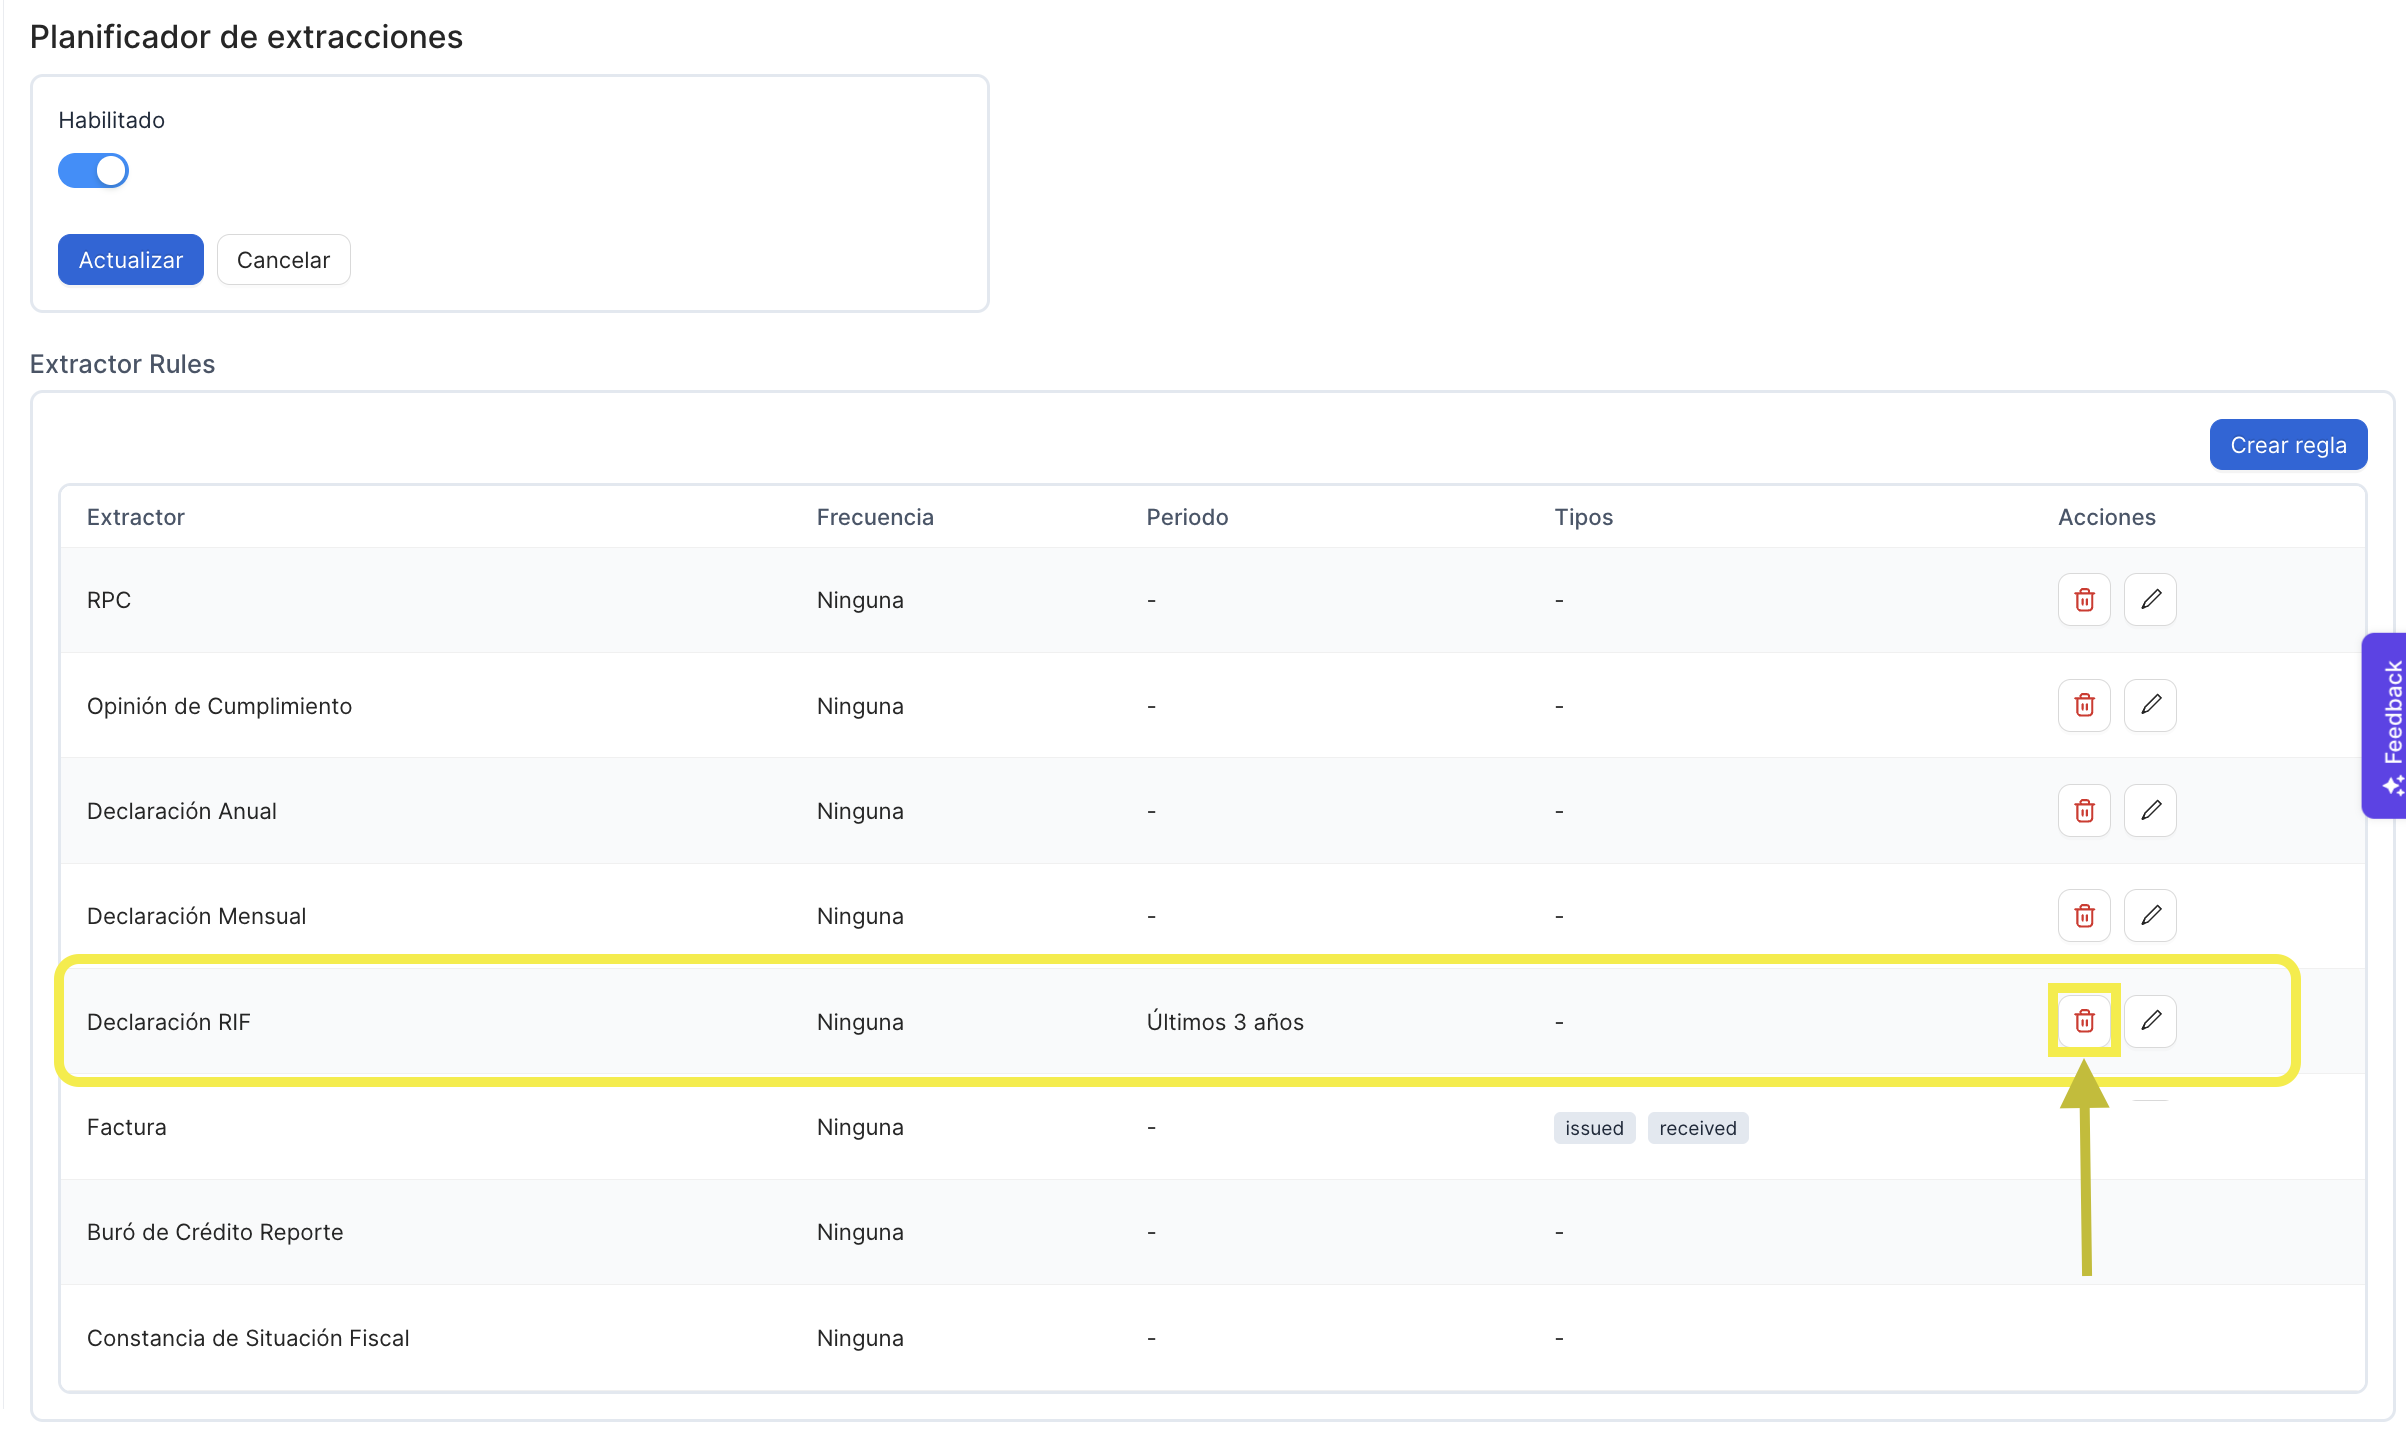
Task: Click the Frecuencia column header
Action: (875, 517)
